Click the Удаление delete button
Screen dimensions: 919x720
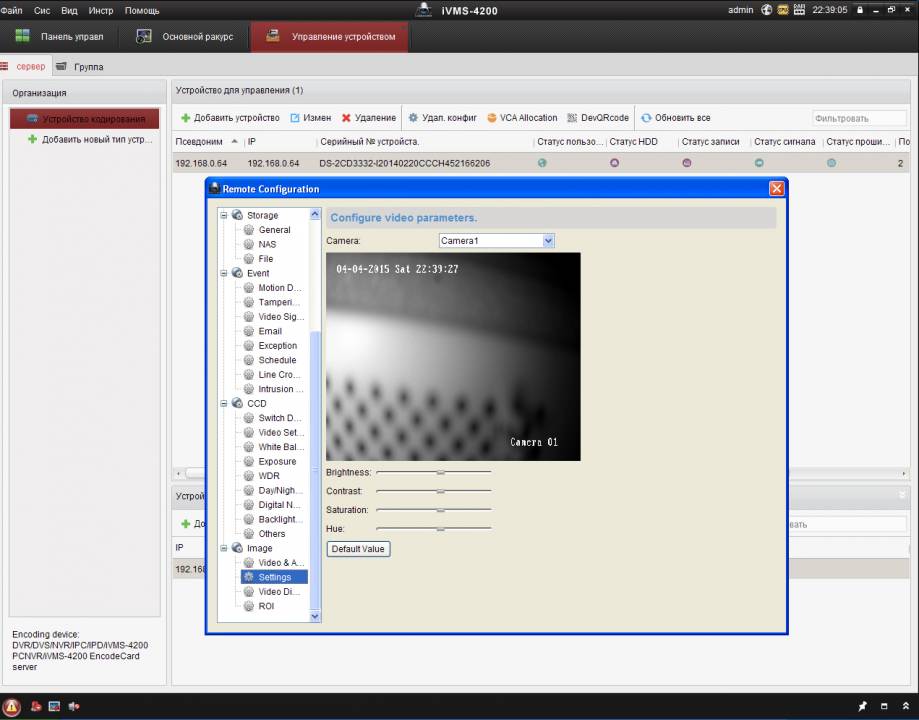tap(369, 118)
